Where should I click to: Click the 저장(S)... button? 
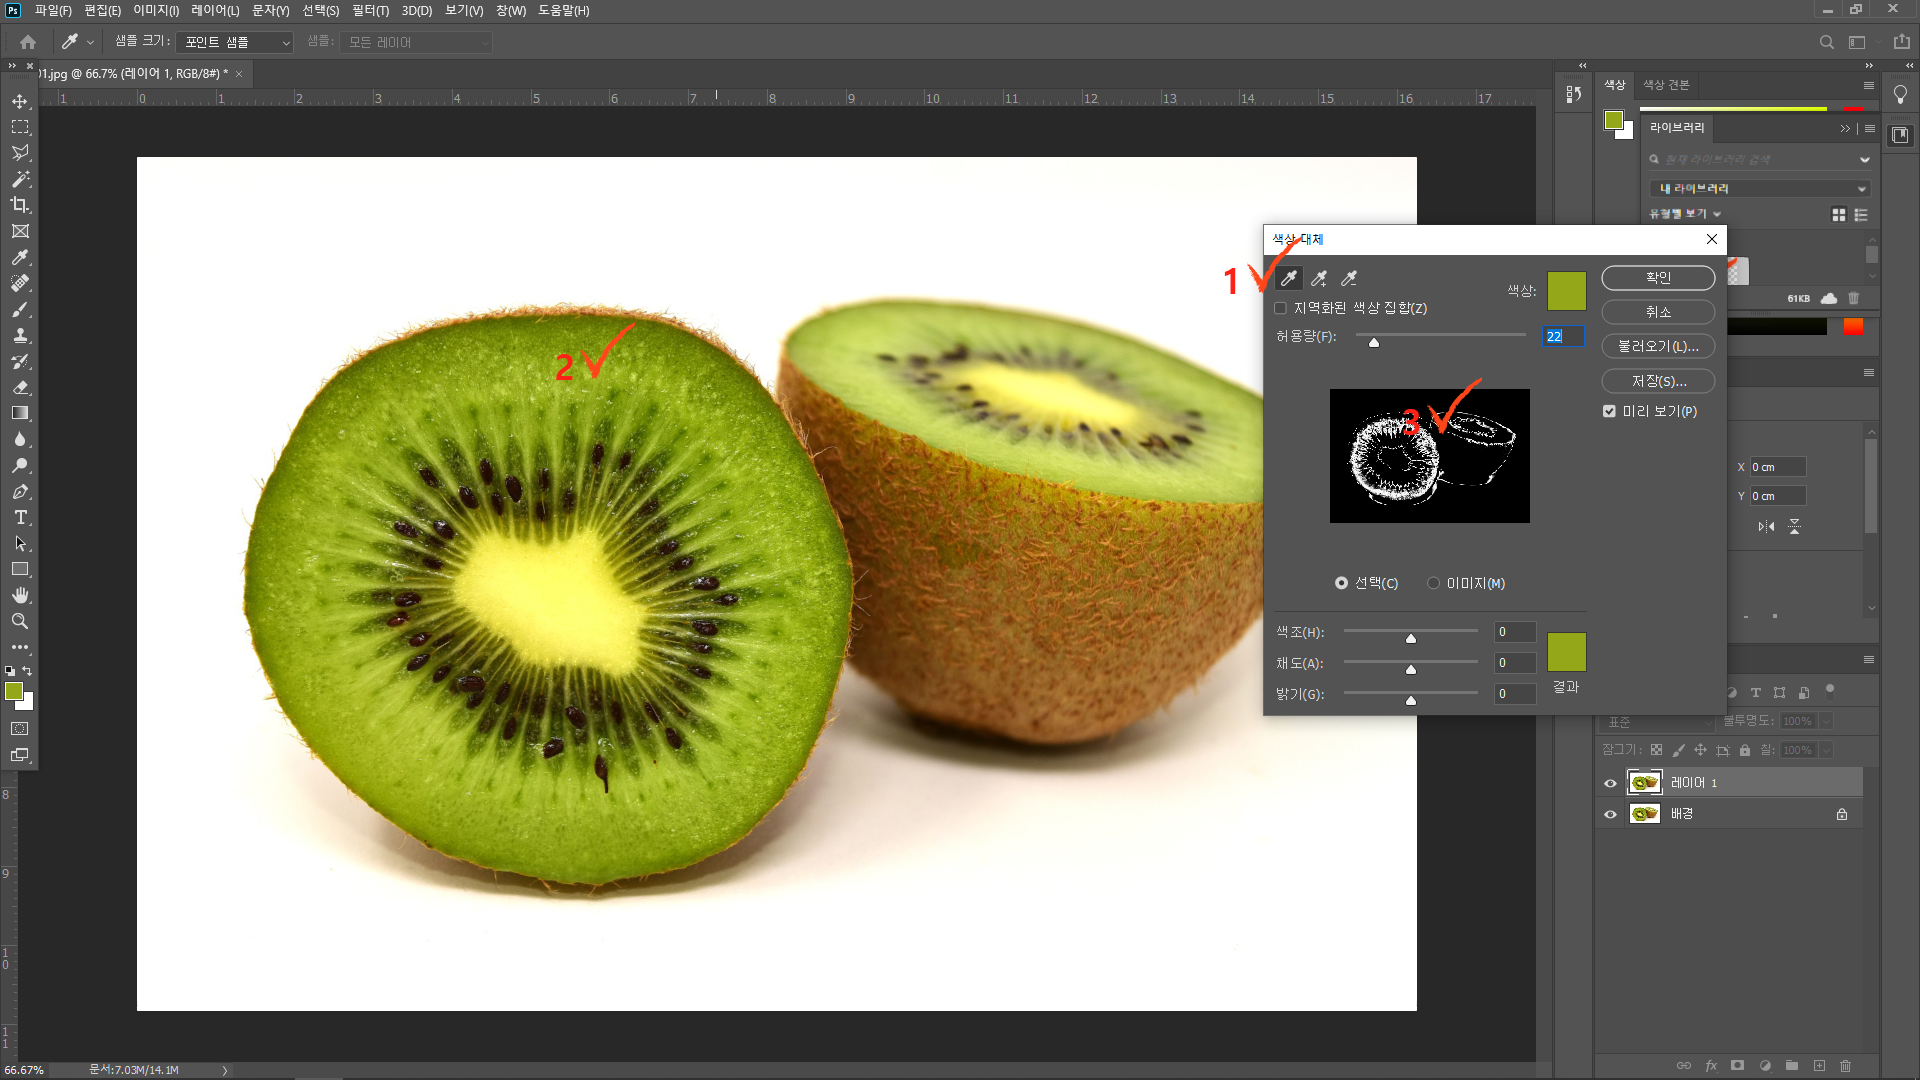[x=1657, y=381]
